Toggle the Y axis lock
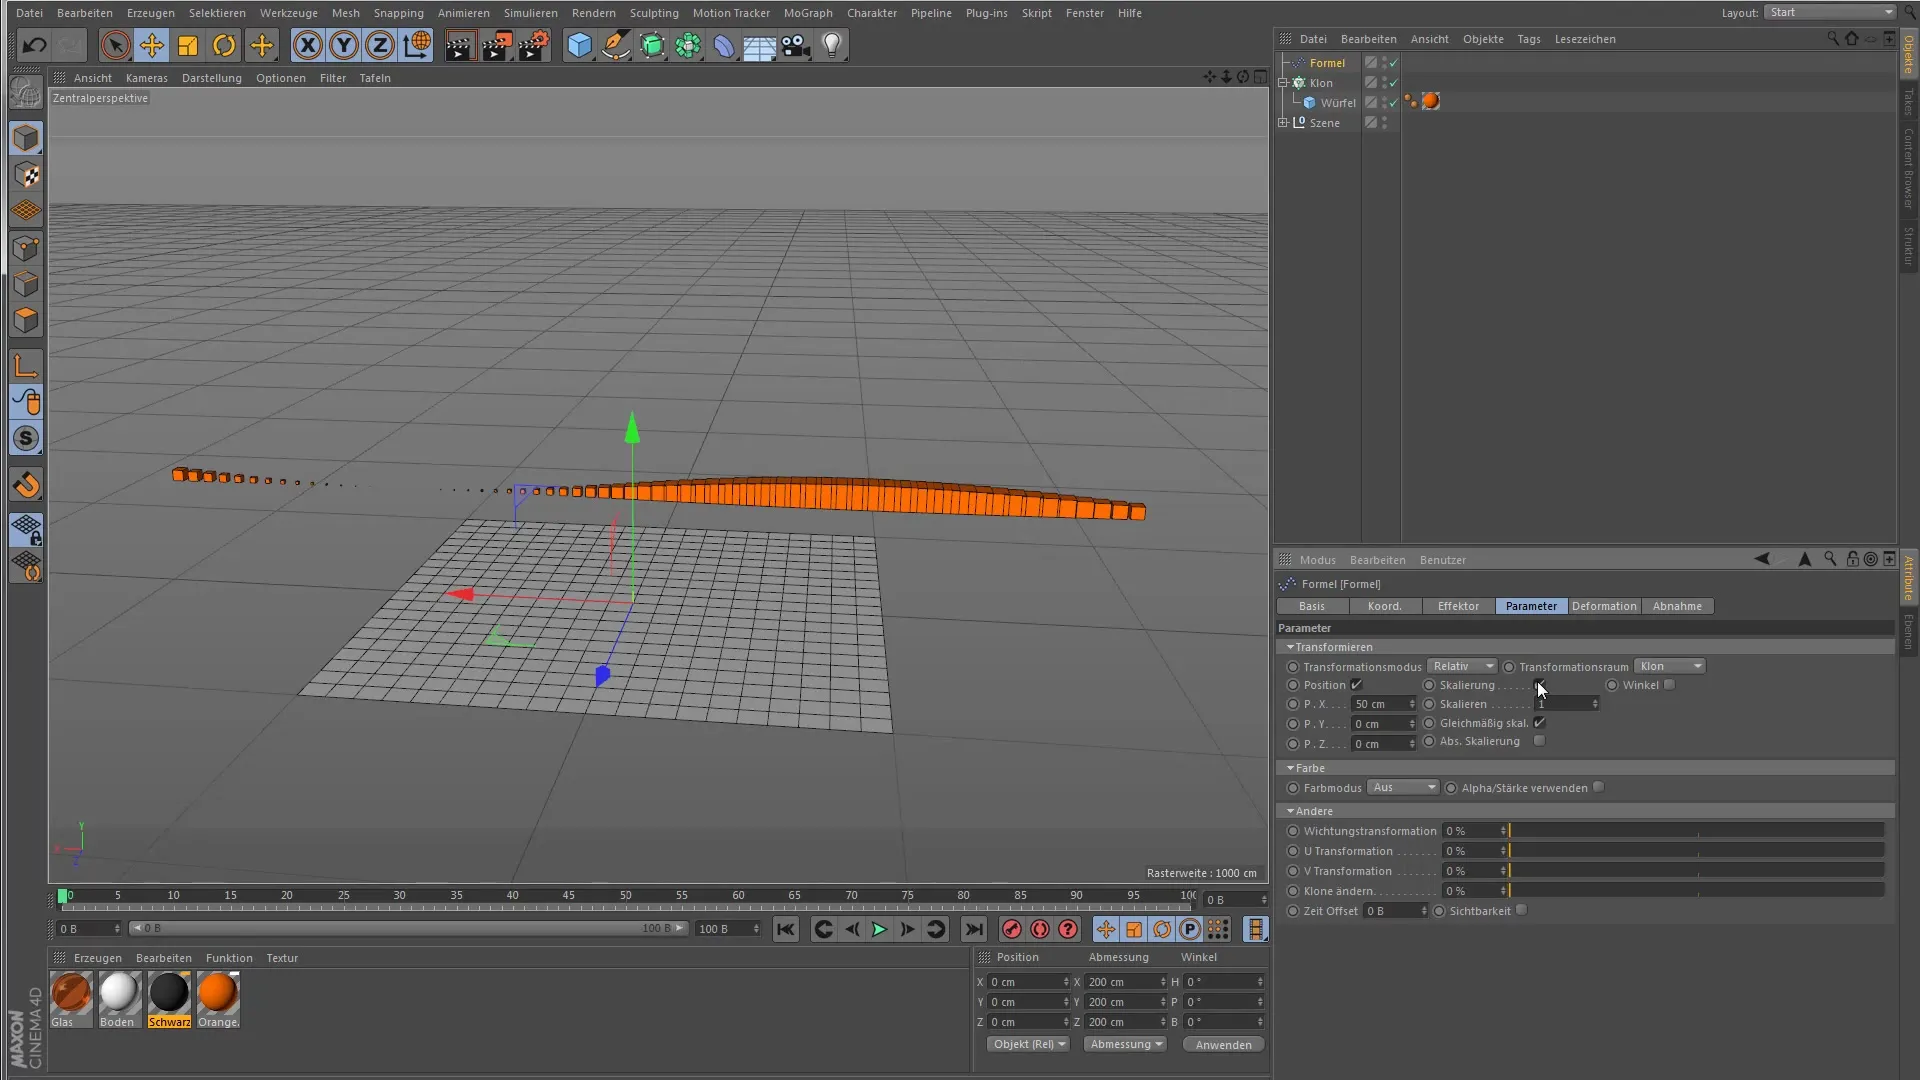1920x1080 pixels. [344, 45]
